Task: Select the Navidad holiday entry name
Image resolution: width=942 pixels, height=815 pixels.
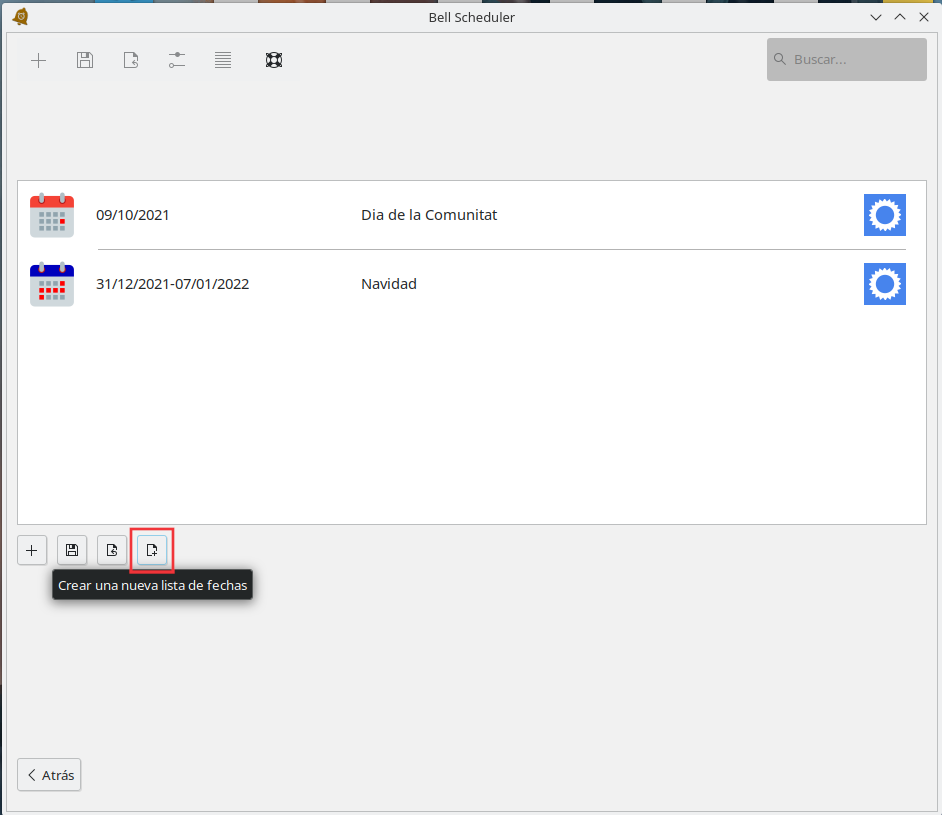Action: 389,284
